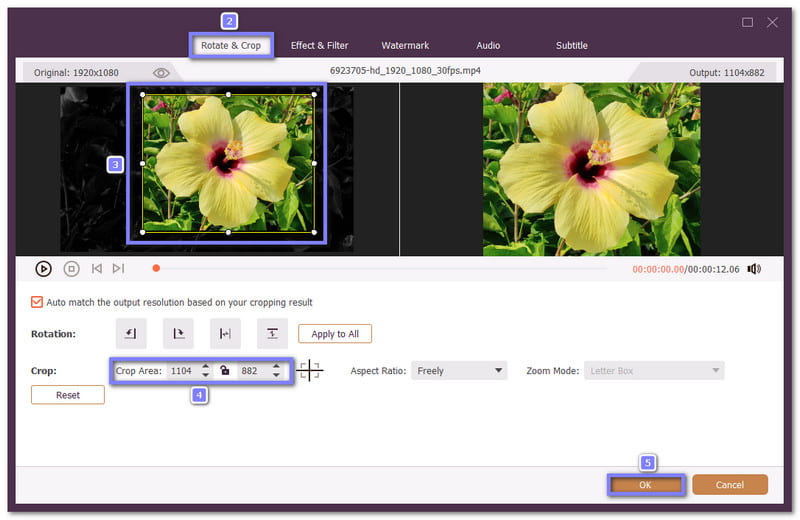800x520 pixels.
Task: Switch to the Effect & Filter tab
Action: [x=320, y=45]
